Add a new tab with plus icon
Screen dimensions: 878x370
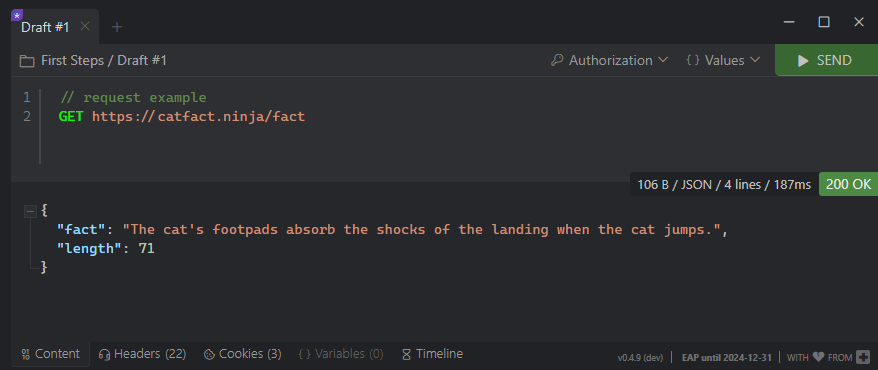(116, 27)
